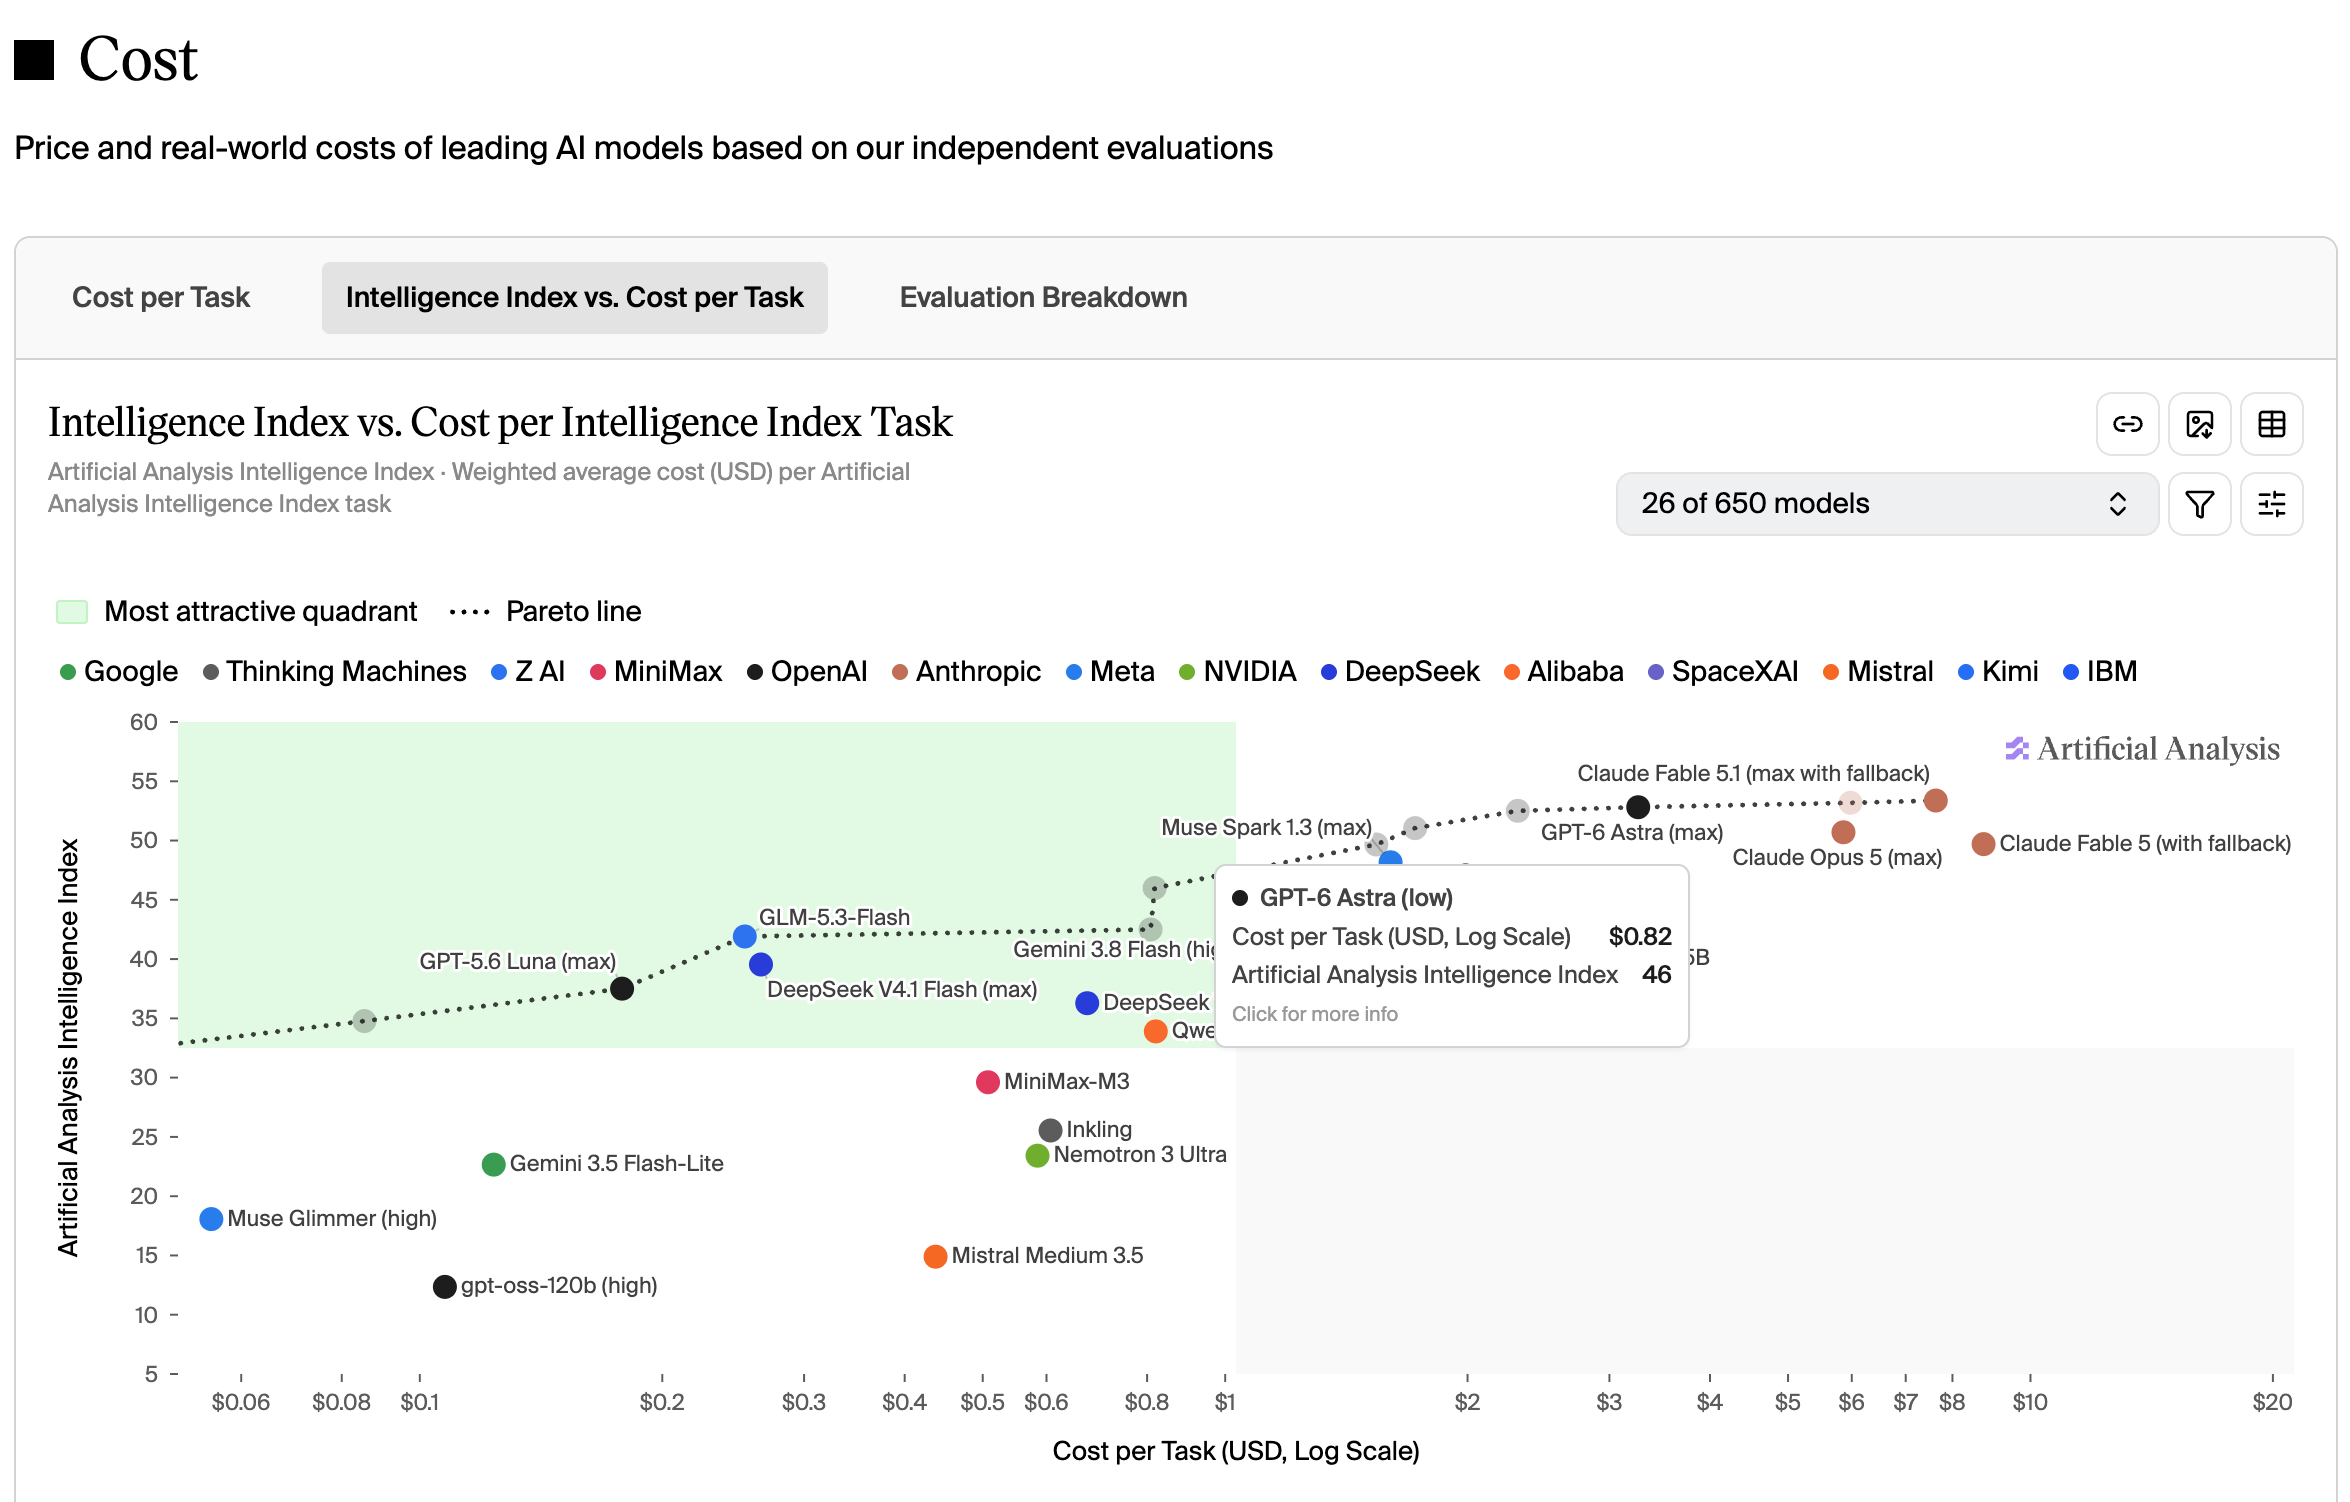Image resolution: width=2350 pixels, height=1502 pixels.
Task: Toggle Anthropic legend entry
Action: [966, 671]
